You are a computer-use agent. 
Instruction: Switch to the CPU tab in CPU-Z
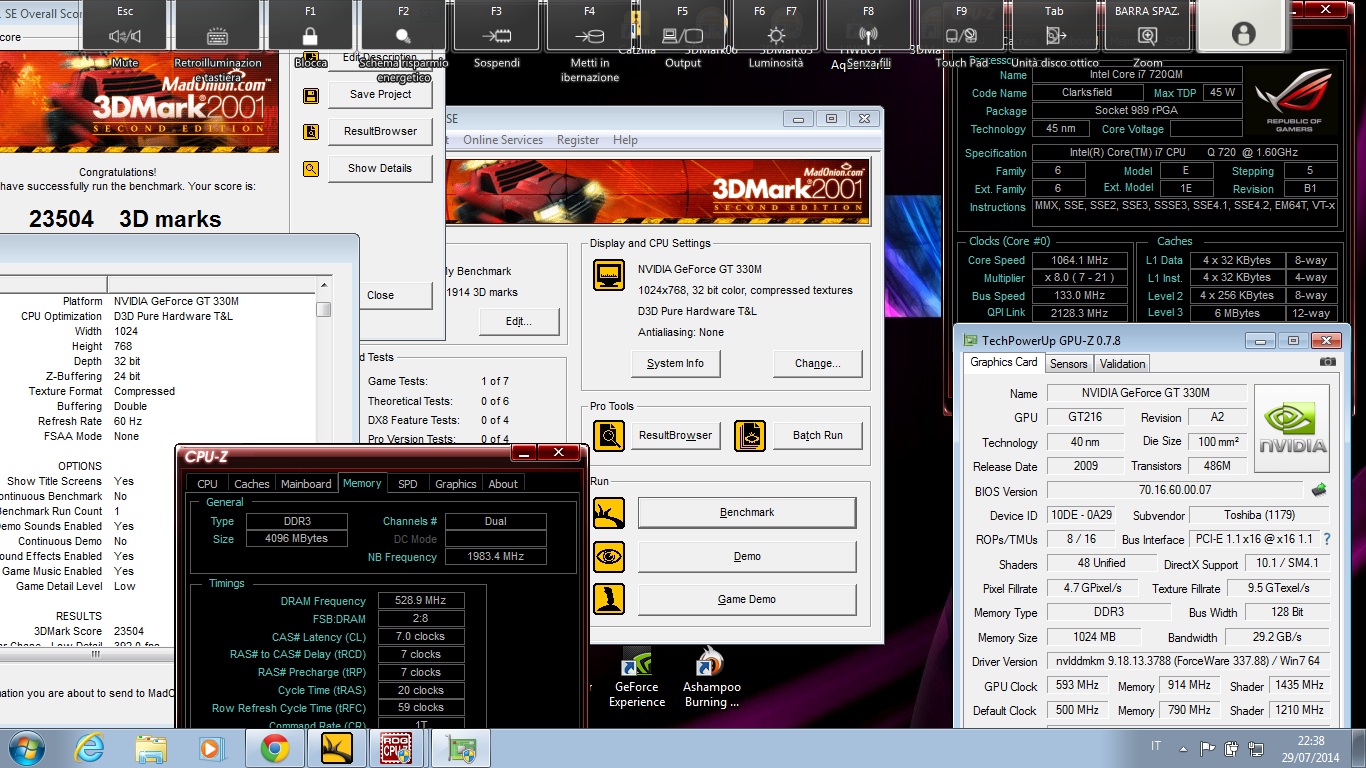(x=207, y=483)
